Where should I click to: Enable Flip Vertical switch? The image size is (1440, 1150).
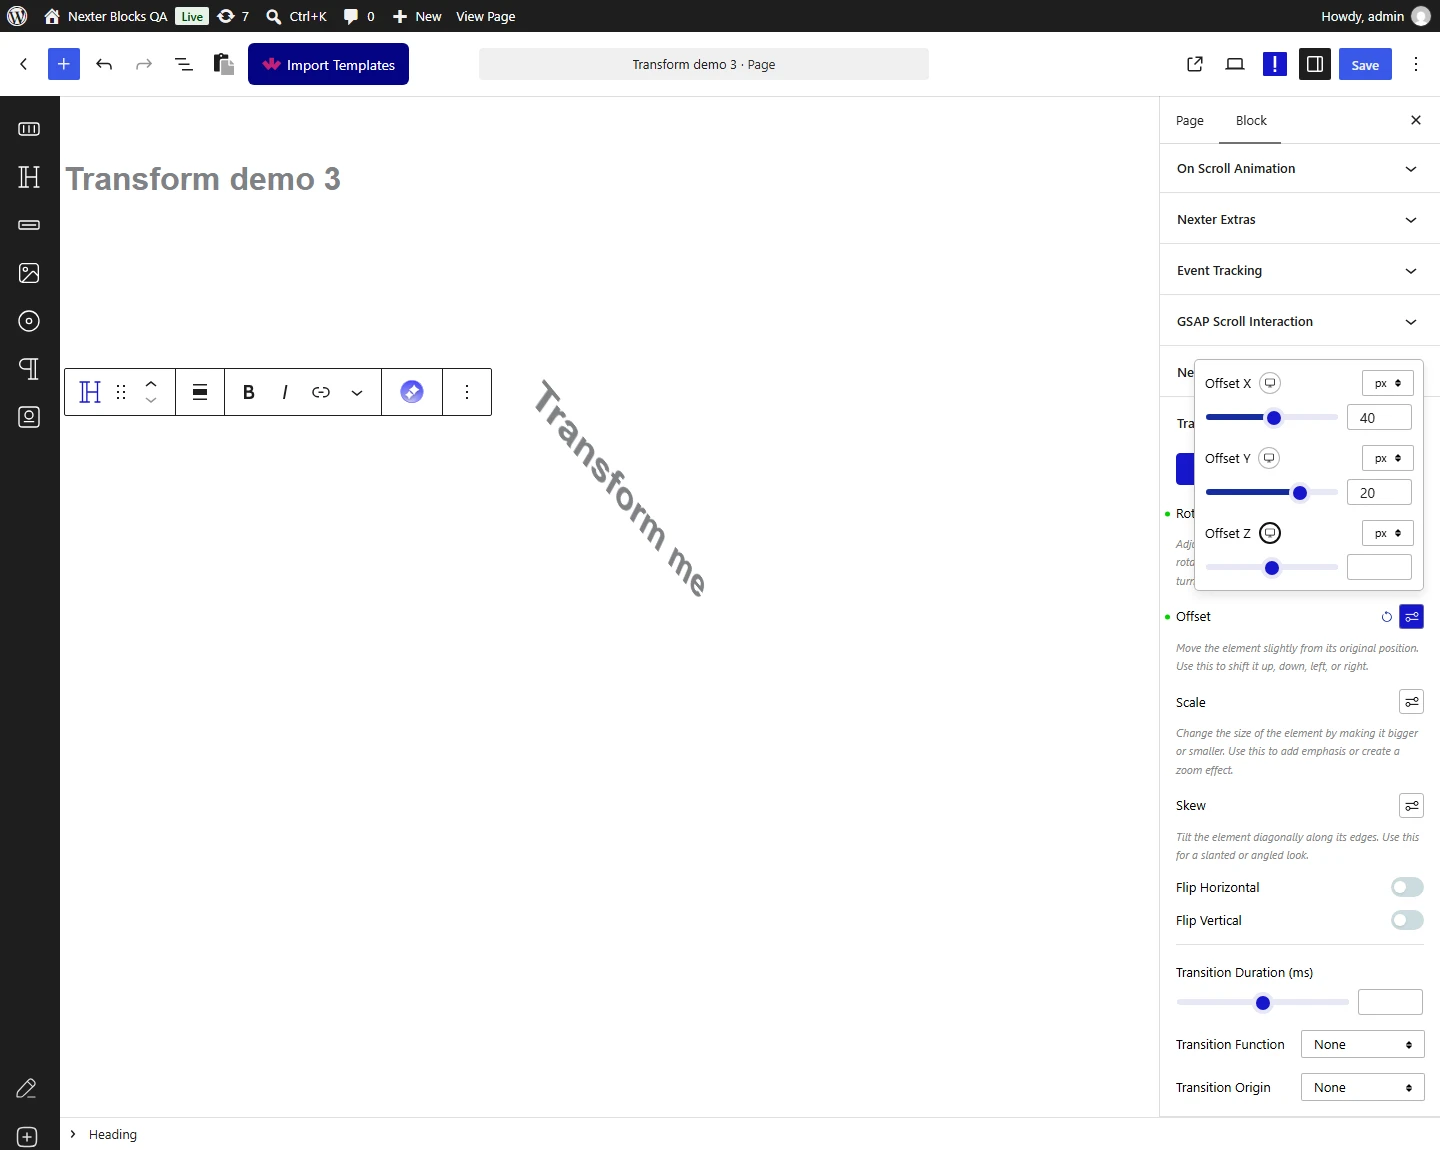click(1407, 920)
